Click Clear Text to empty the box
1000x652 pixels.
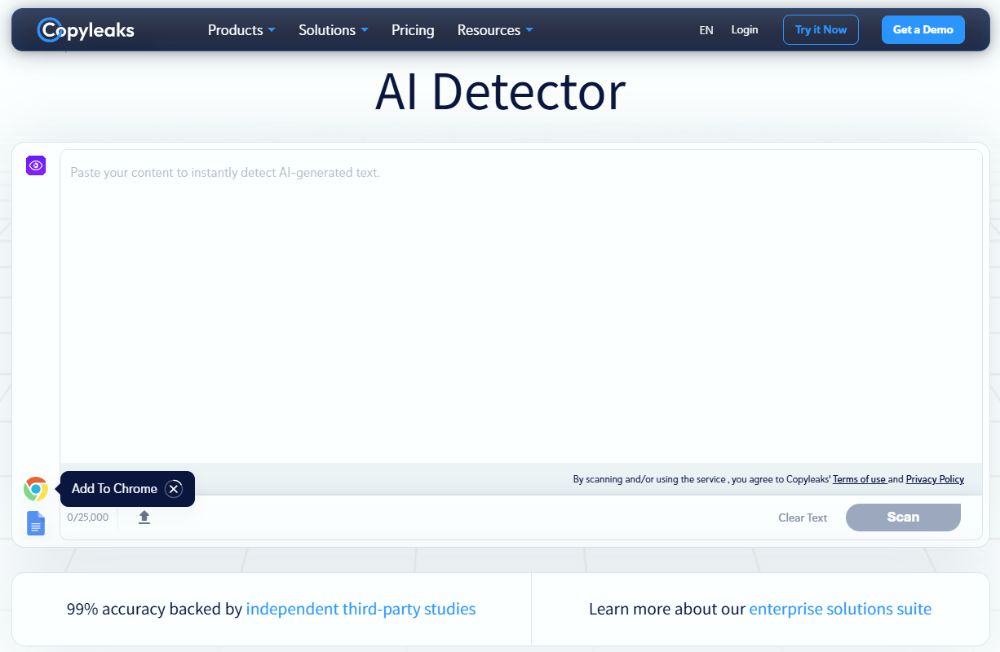[x=803, y=518]
